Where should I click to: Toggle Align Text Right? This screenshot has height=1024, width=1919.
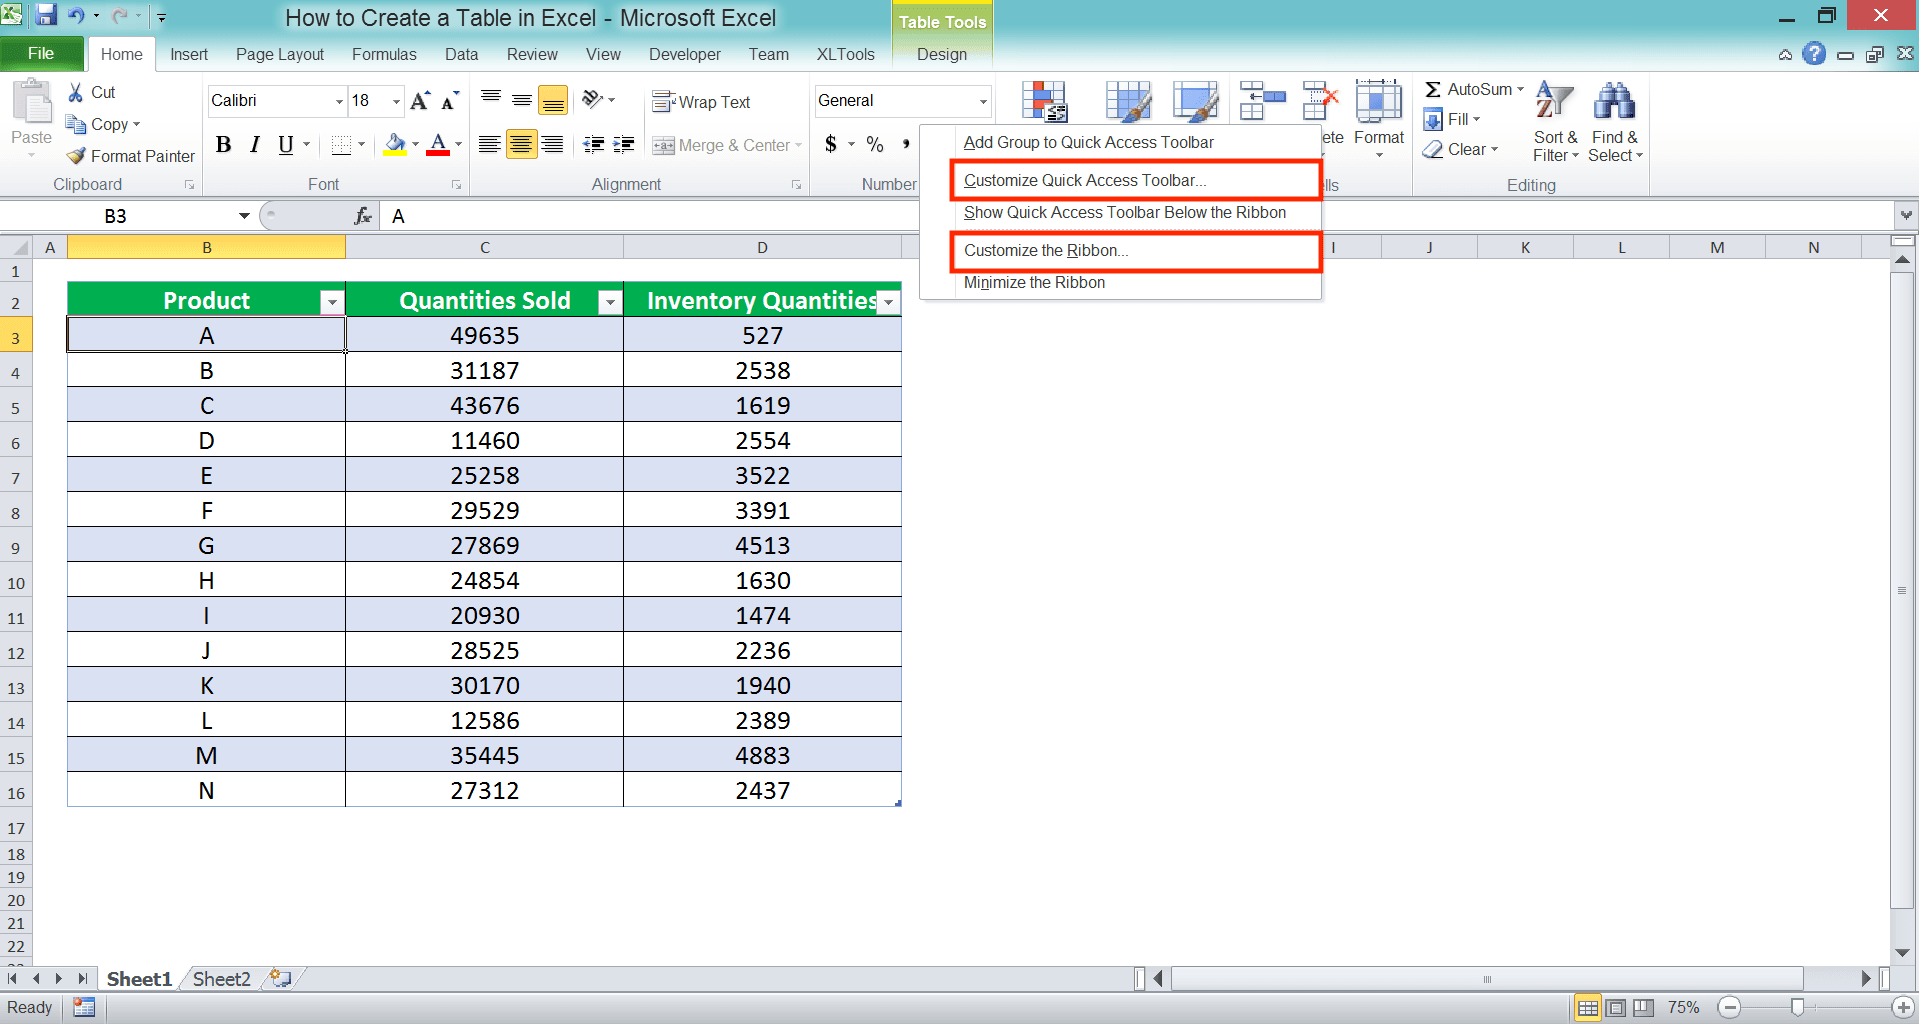pyautogui.click(x=552, y=145)
